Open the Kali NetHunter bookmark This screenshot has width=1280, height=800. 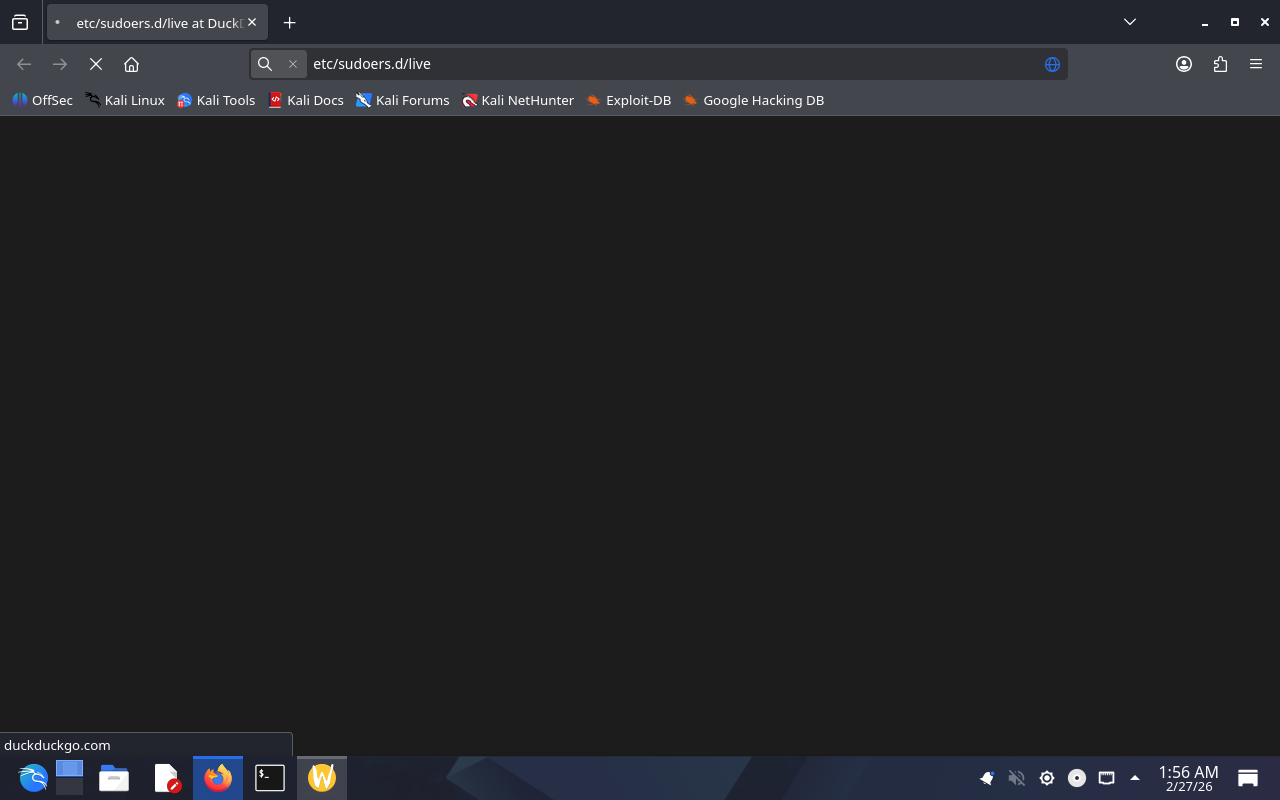point(518,100)
